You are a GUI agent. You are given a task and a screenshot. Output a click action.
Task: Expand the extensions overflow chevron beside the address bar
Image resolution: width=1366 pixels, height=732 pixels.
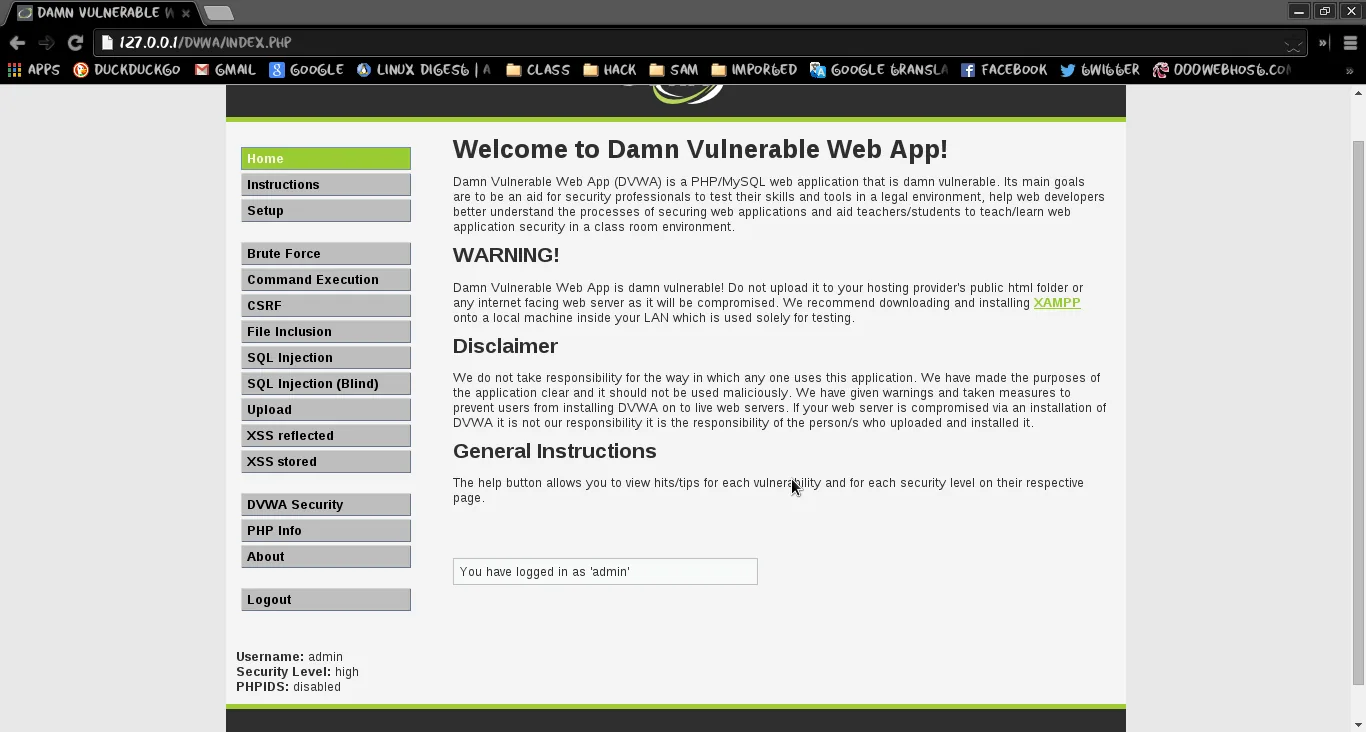point(1323,43)
